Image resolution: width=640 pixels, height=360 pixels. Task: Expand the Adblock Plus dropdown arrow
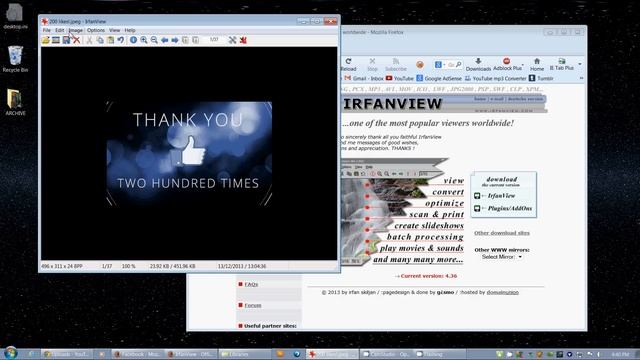[523, 64]
